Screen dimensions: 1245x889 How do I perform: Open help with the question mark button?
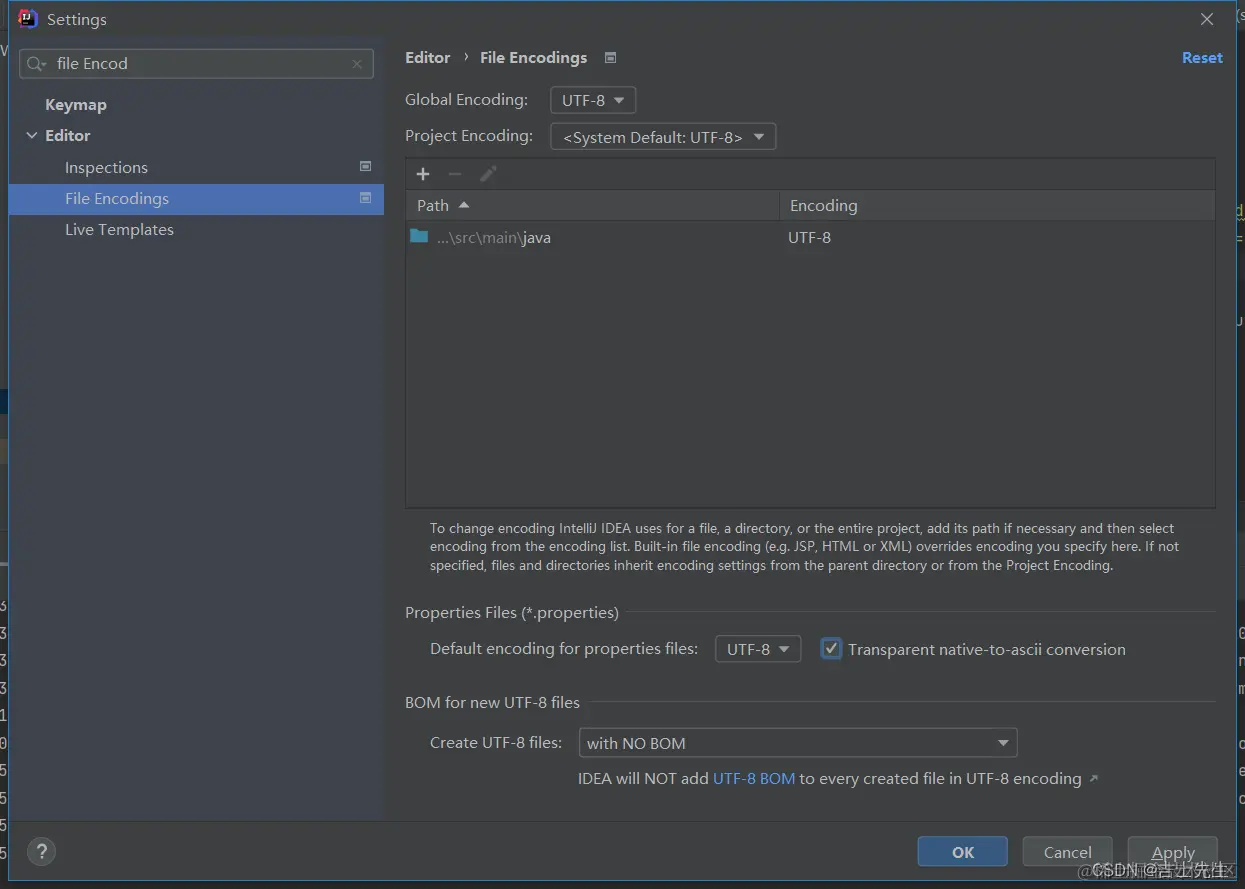click(x=41, y=852)
